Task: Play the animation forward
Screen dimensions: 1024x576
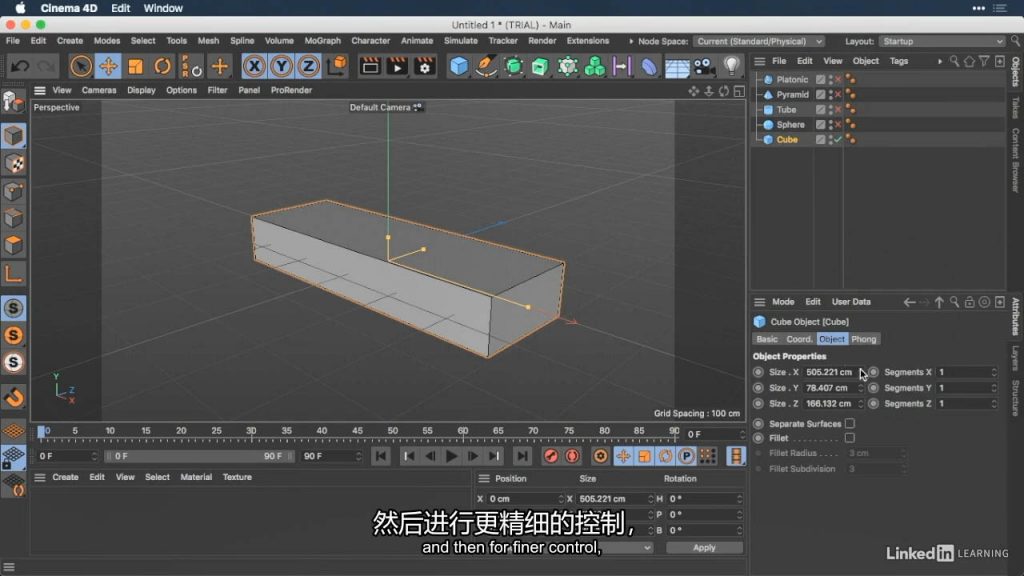Action: click(x=451, y=456)
